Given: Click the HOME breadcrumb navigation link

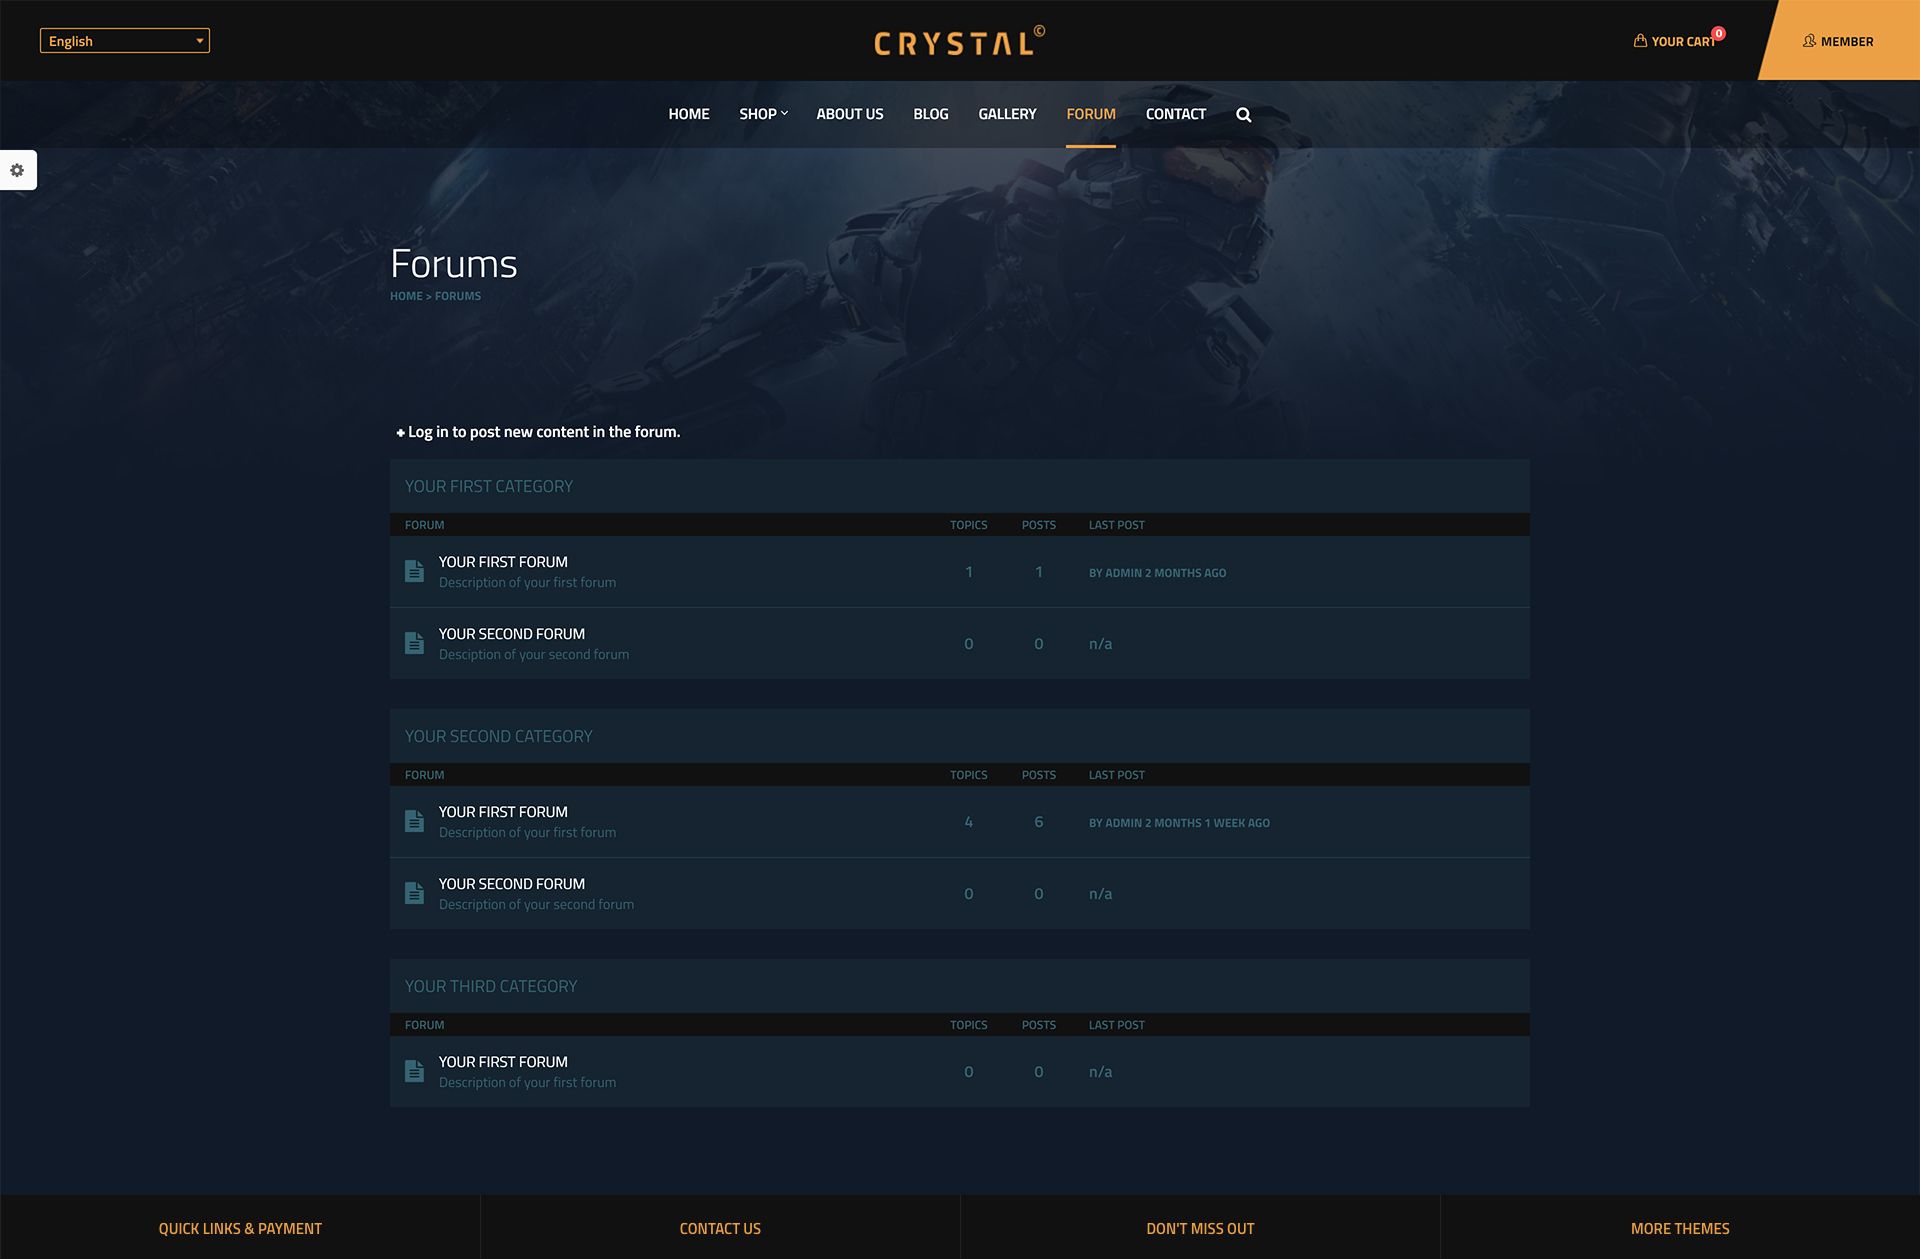Looking at the screenshot, I should 405,295.
